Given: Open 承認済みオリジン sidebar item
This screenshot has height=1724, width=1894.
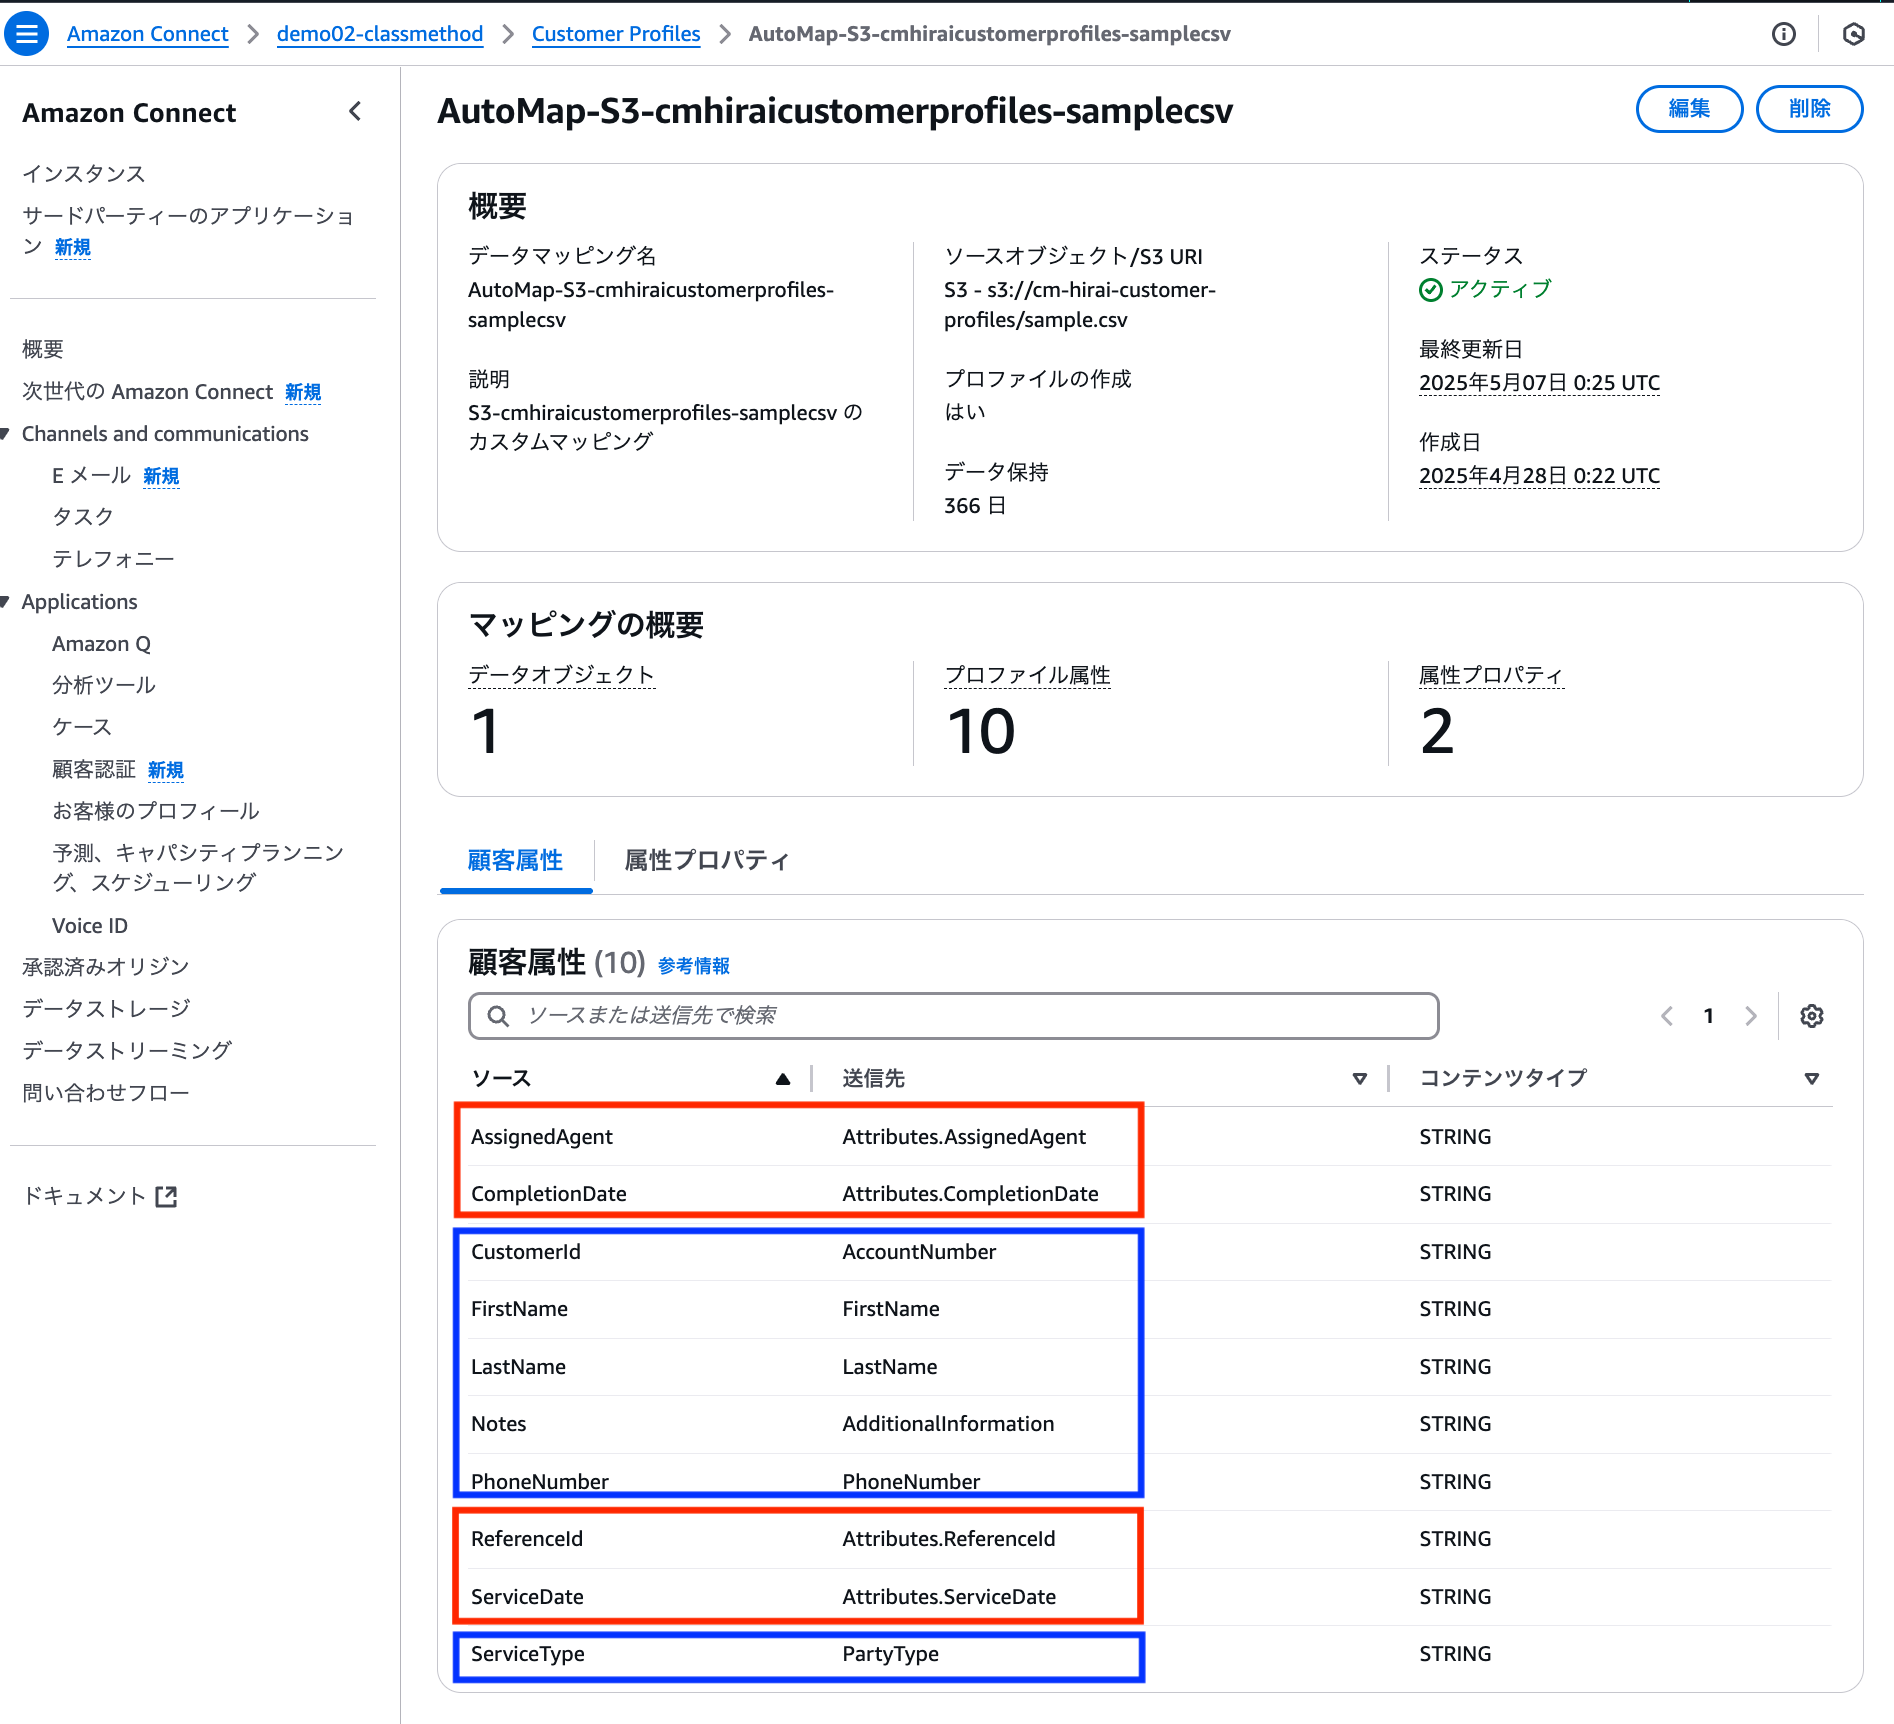Looking at the screenshot, I should coord(106,967).
